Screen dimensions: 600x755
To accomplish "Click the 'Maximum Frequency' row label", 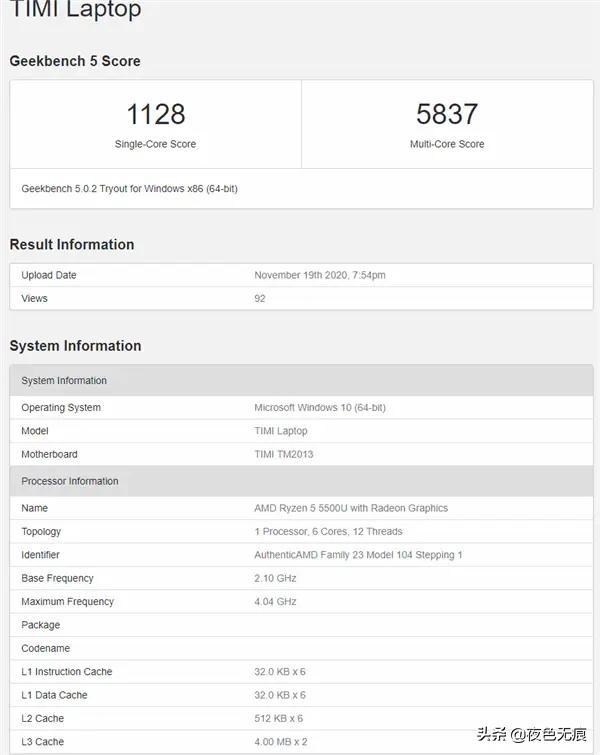I will coord(67,601).
